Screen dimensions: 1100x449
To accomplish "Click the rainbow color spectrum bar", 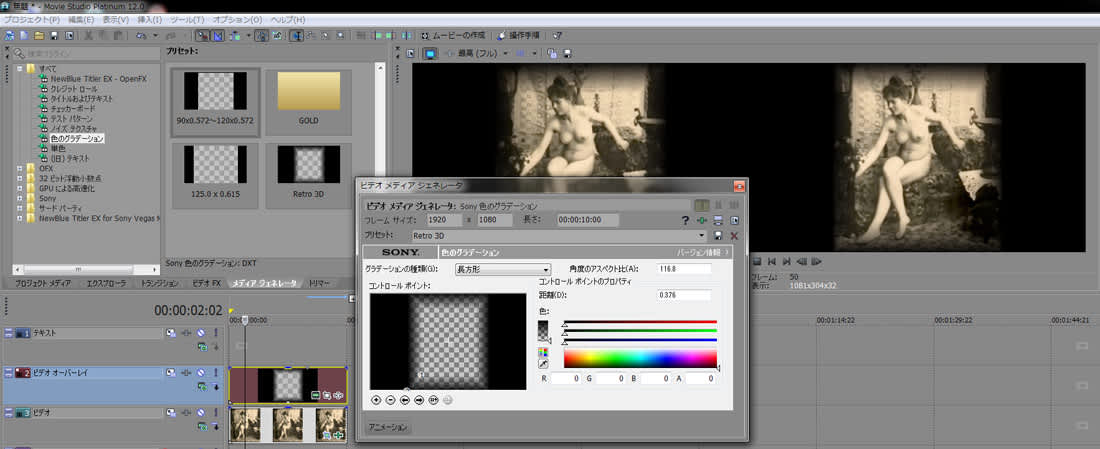I will pyautogui.click(x=640, y=358).
